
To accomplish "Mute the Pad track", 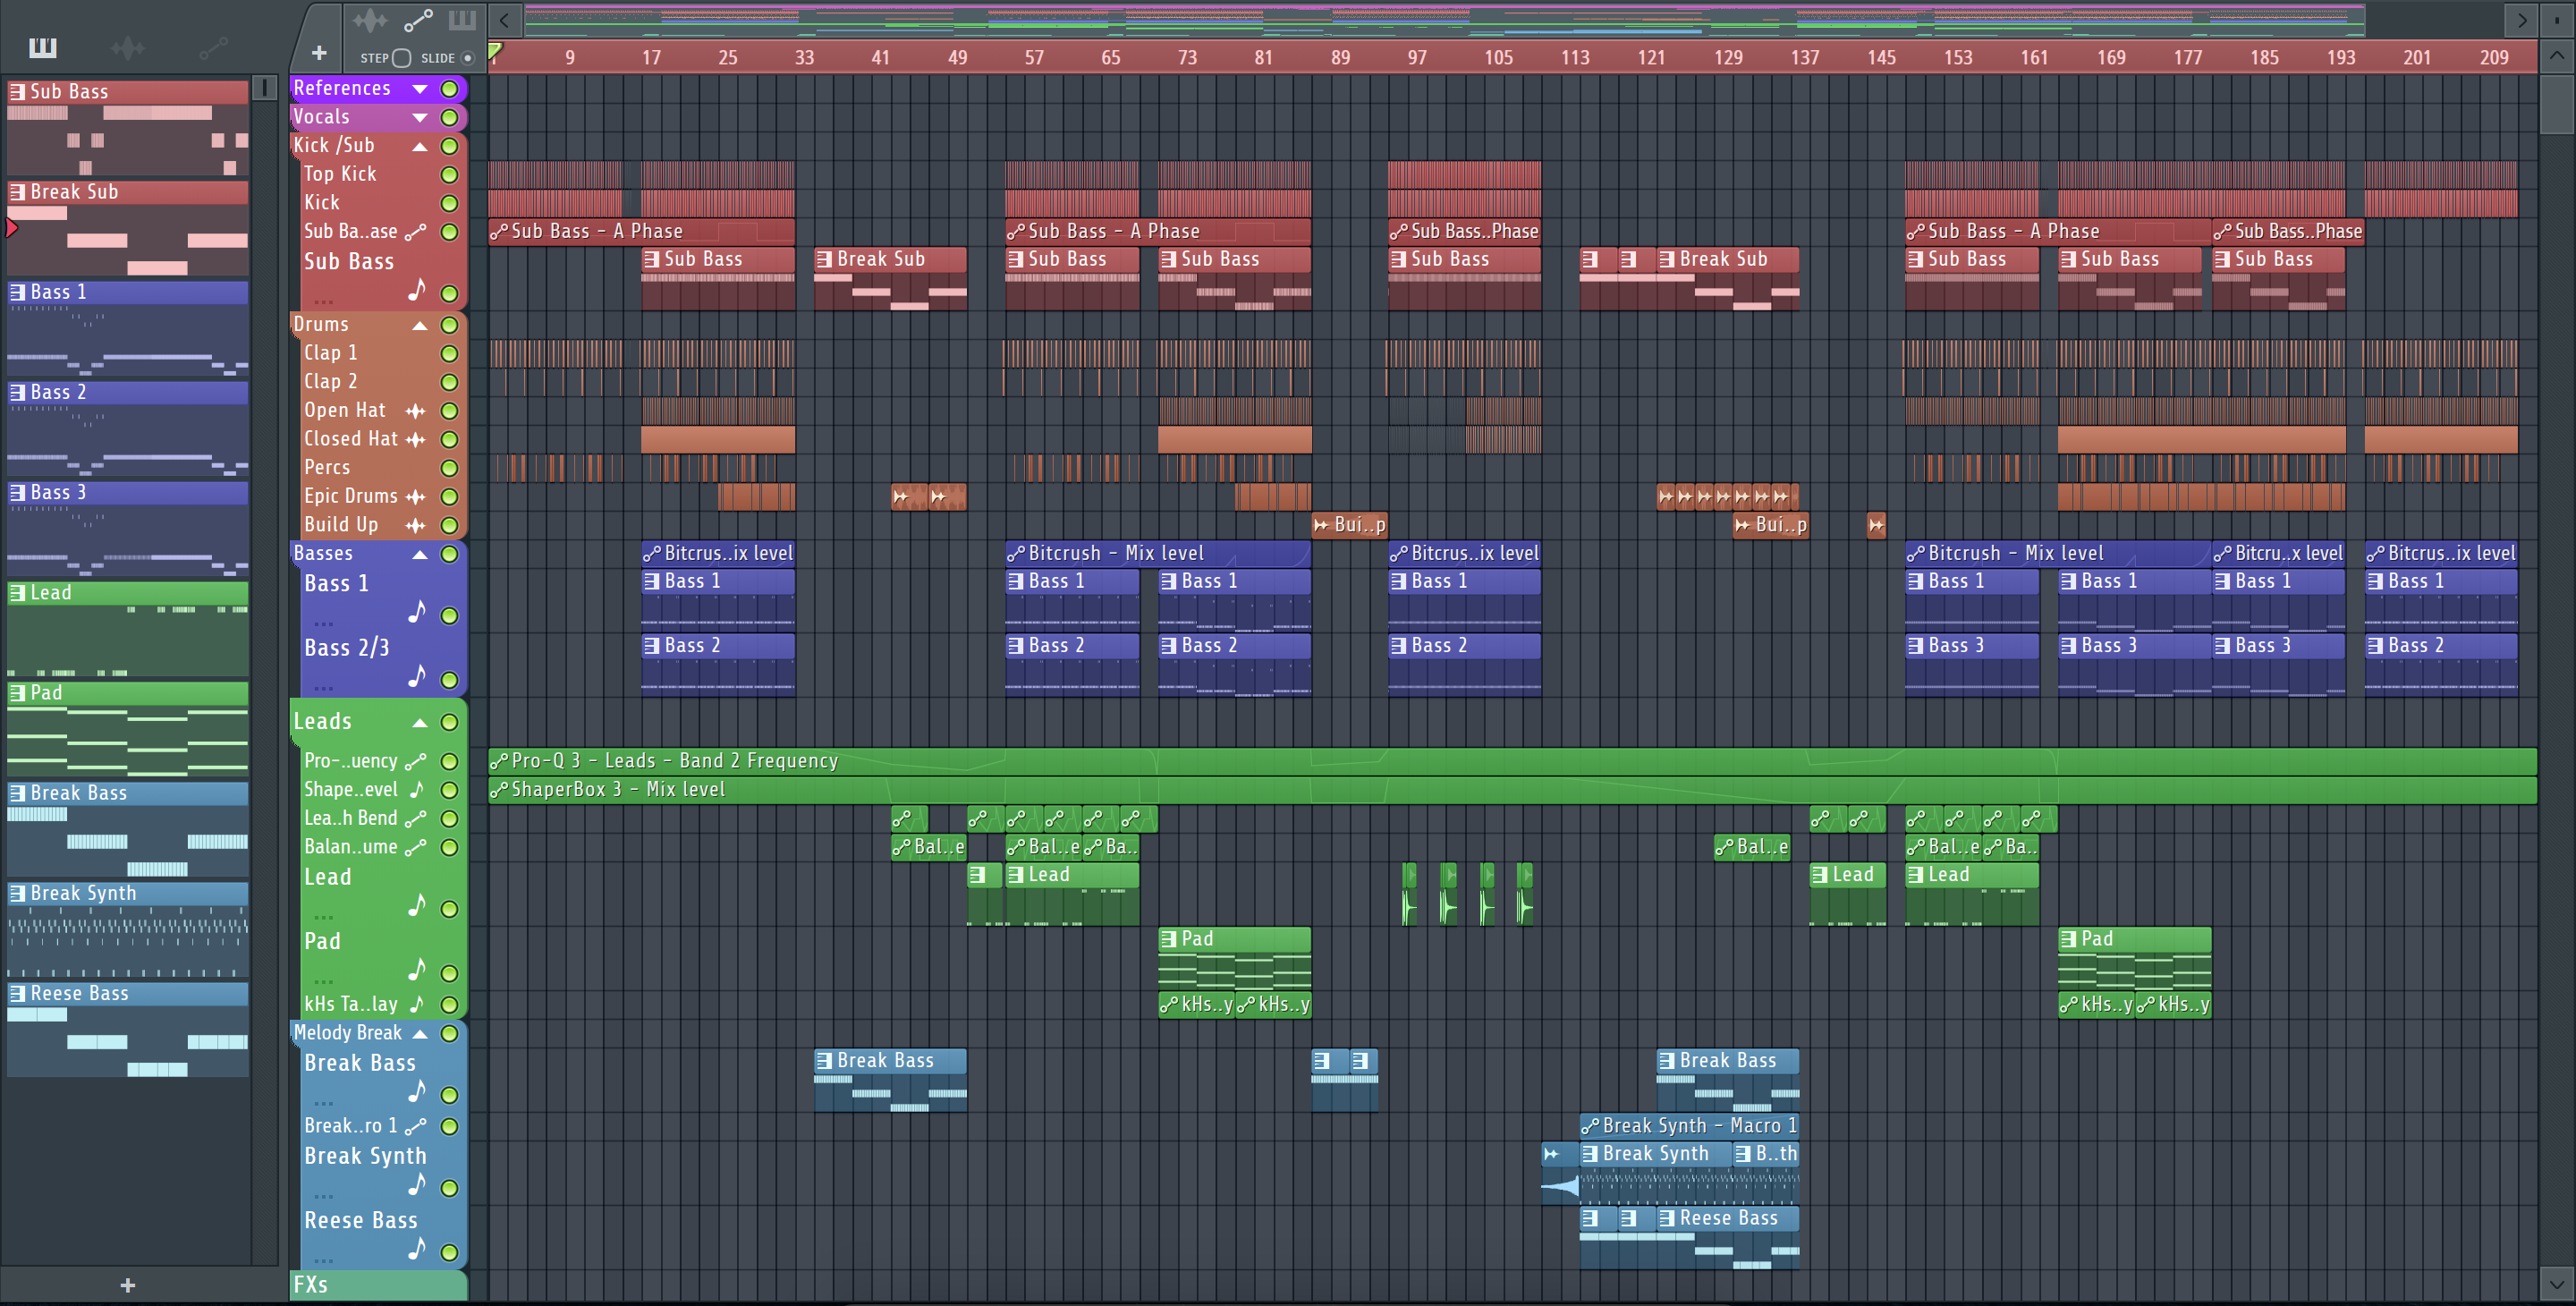I will point(450,973).
